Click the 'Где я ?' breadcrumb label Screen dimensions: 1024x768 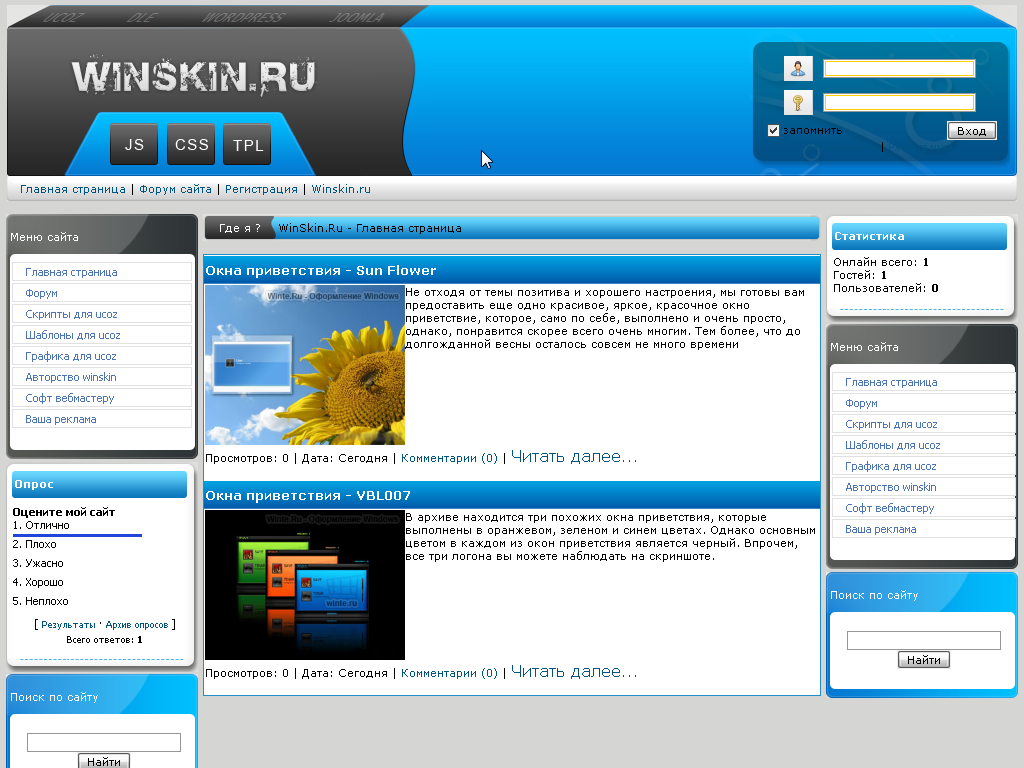coord(238,228)
